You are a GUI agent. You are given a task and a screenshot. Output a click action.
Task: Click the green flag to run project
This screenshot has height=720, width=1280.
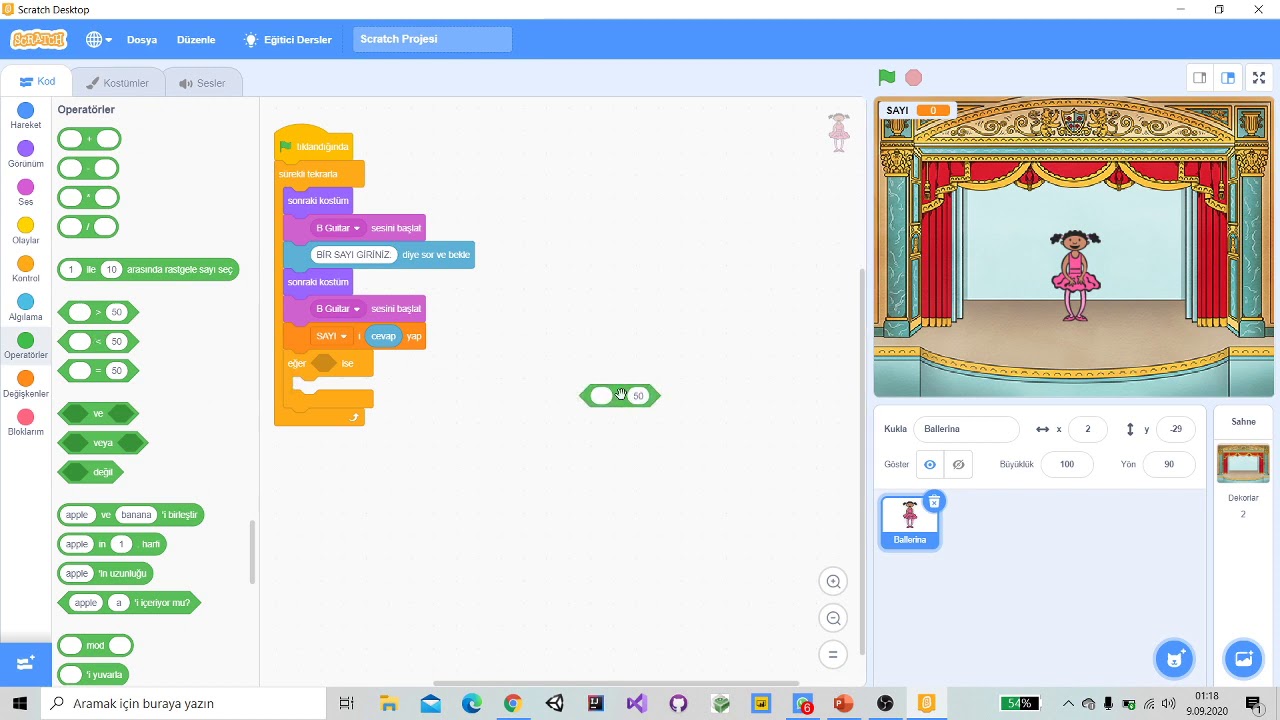click(x=886, y=77)
